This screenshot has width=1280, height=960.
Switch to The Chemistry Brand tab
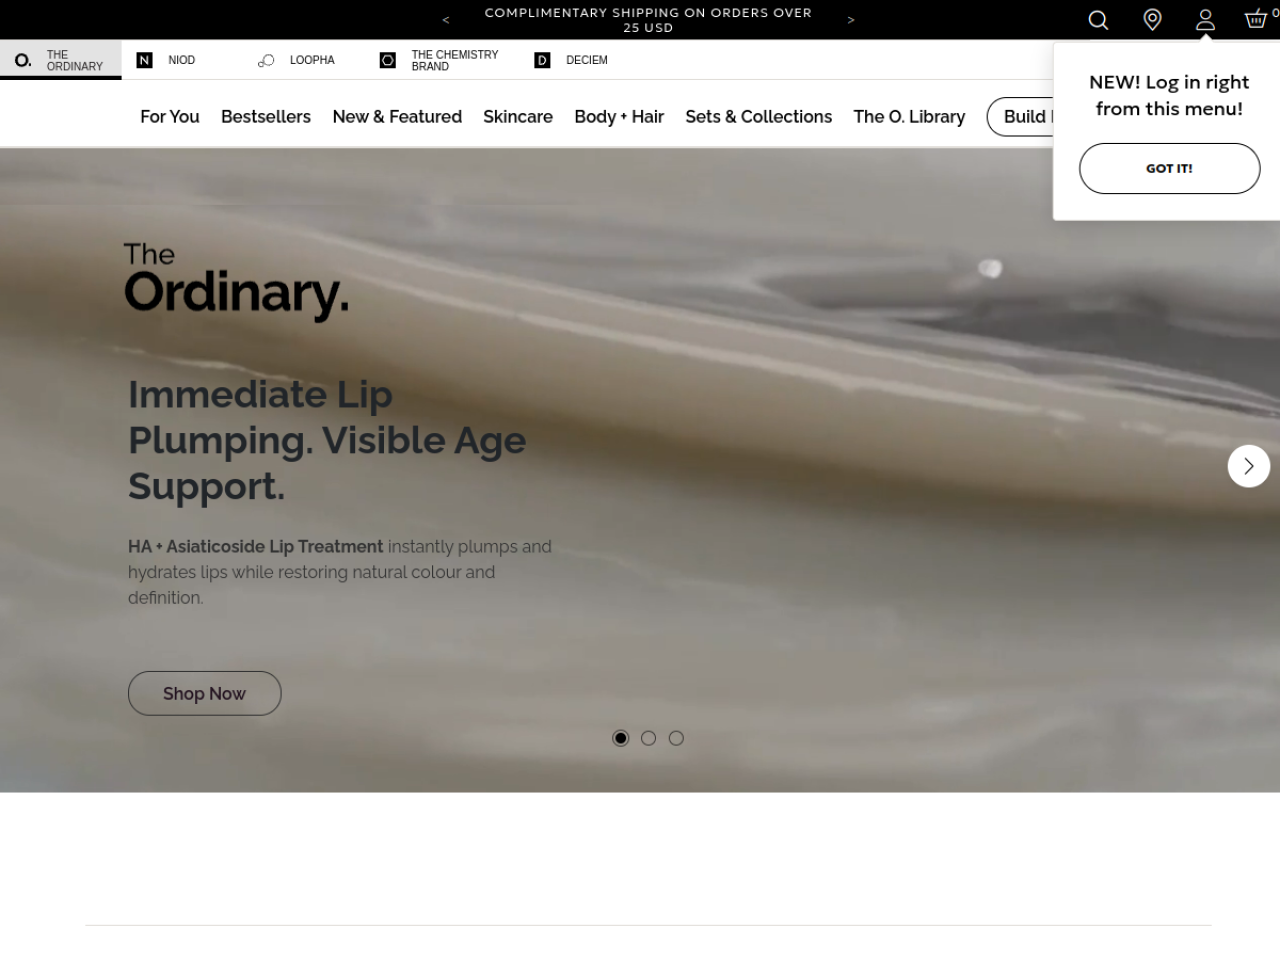(440, 60)
